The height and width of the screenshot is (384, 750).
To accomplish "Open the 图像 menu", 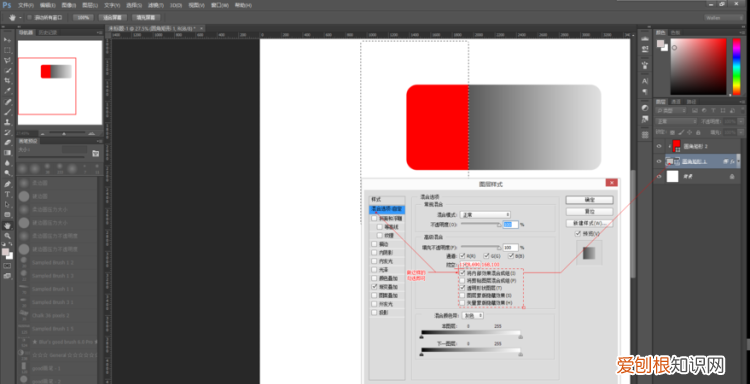I will point(68,5).
